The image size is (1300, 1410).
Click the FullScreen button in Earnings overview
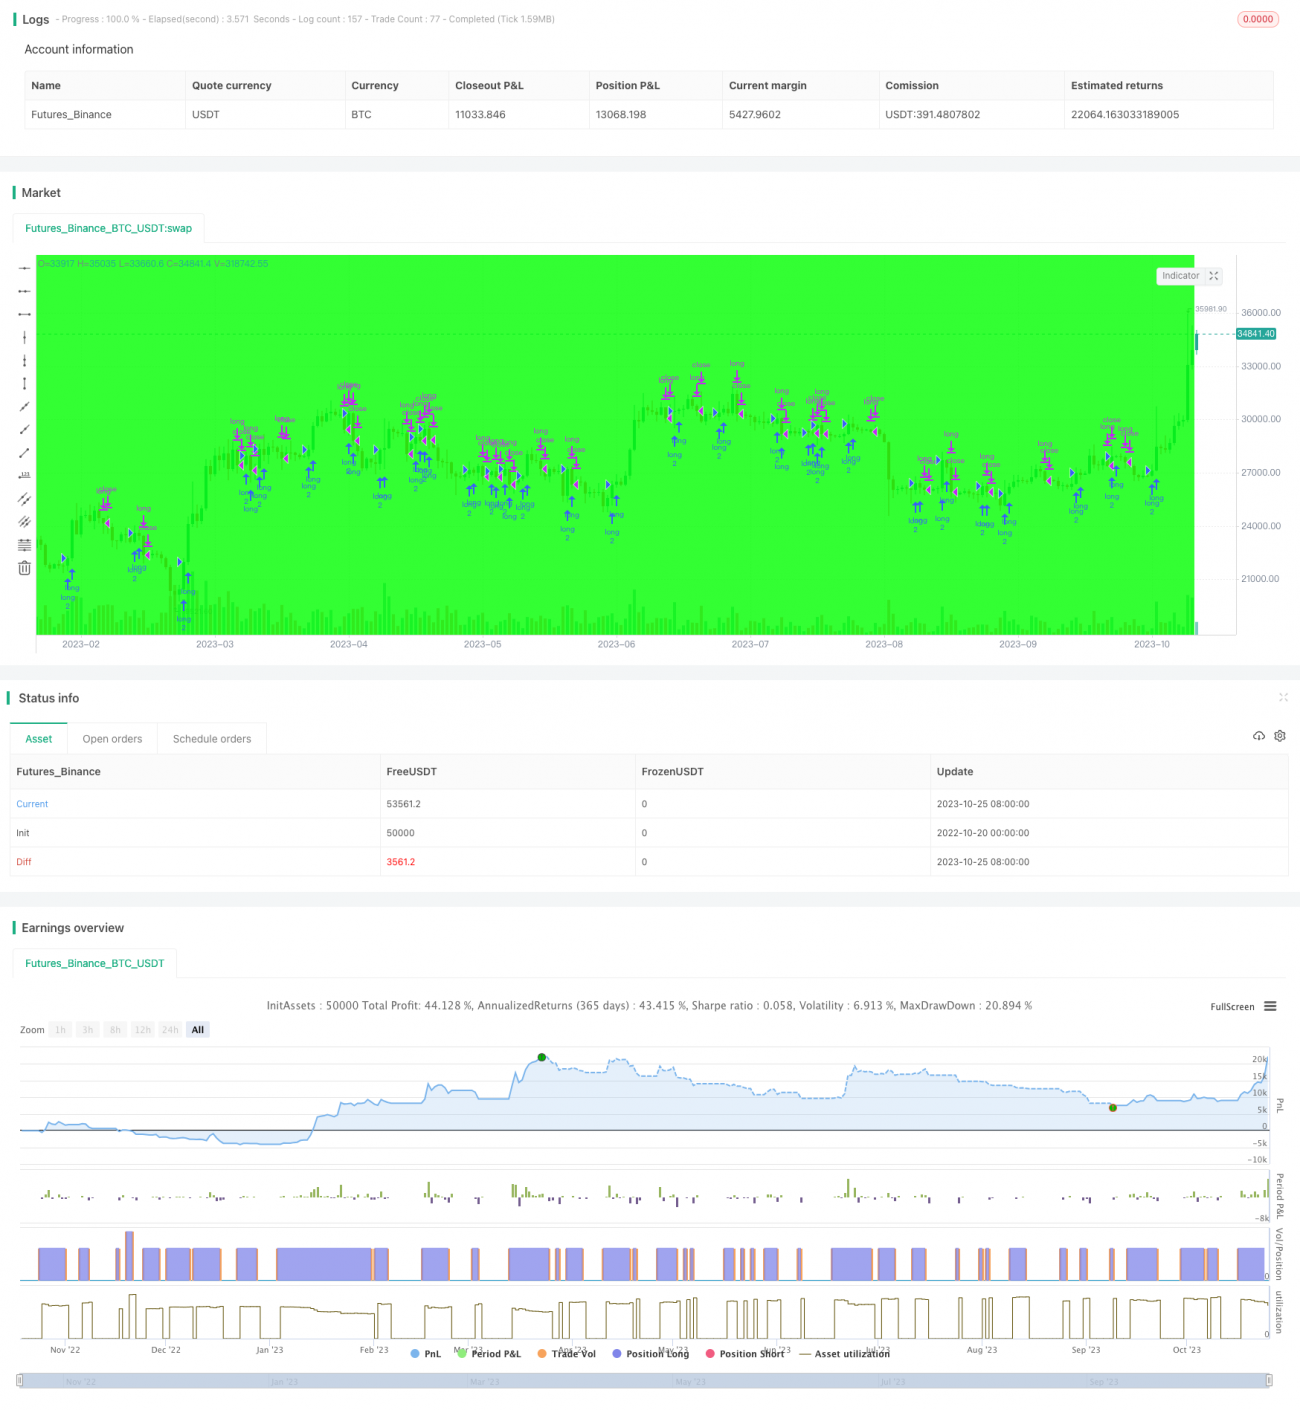(x=1232, y=1007)
